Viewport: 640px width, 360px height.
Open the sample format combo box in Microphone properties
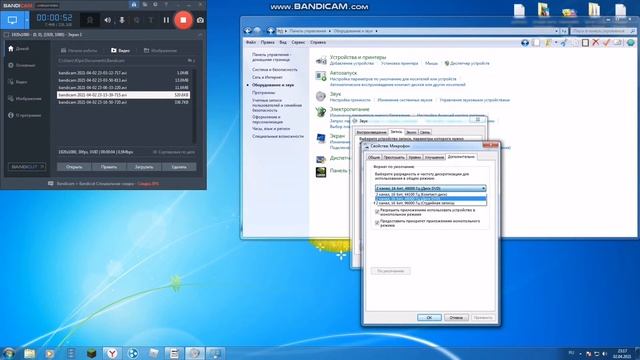pos(430,188)
